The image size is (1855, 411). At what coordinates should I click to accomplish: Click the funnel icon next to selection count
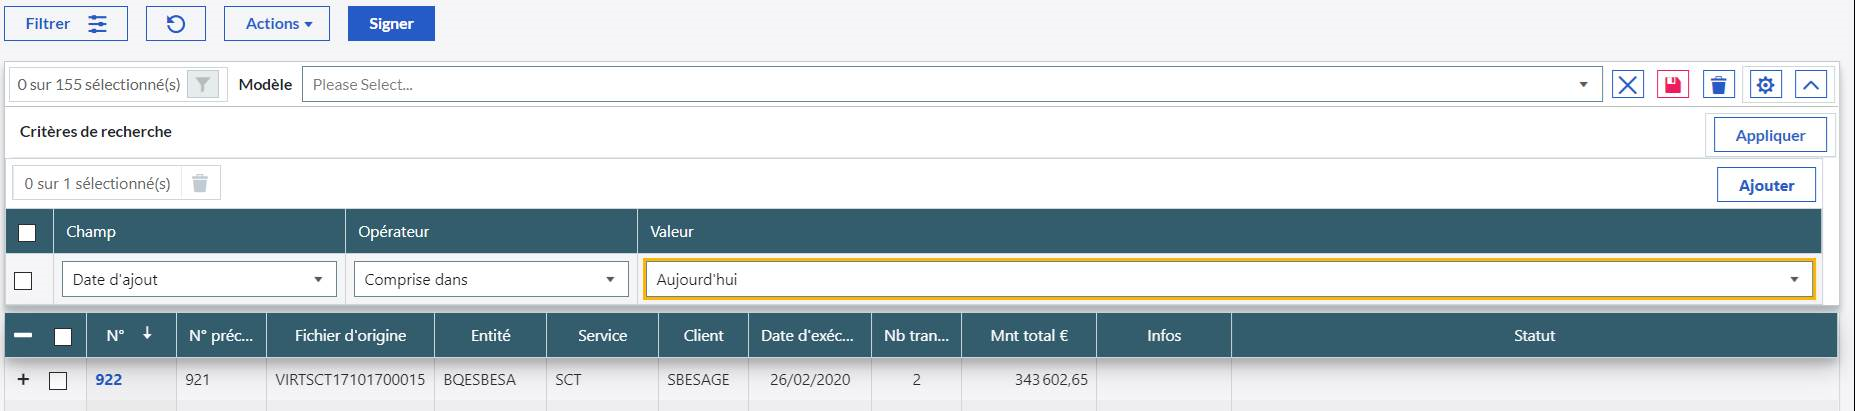pos(203,85)
